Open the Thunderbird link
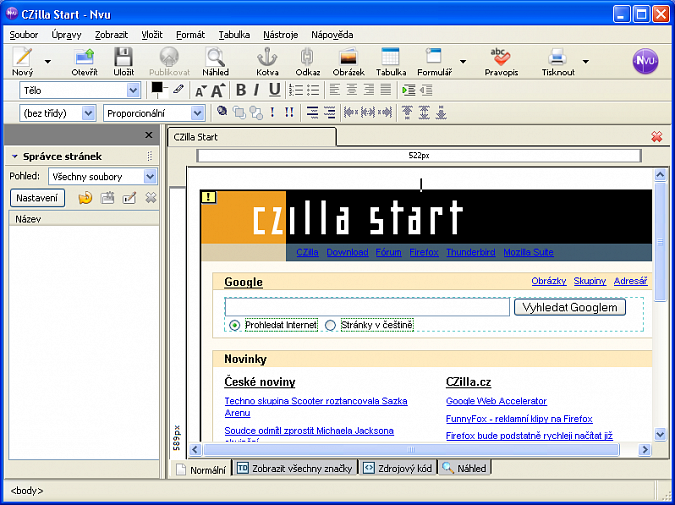 [x=471, y=252]
